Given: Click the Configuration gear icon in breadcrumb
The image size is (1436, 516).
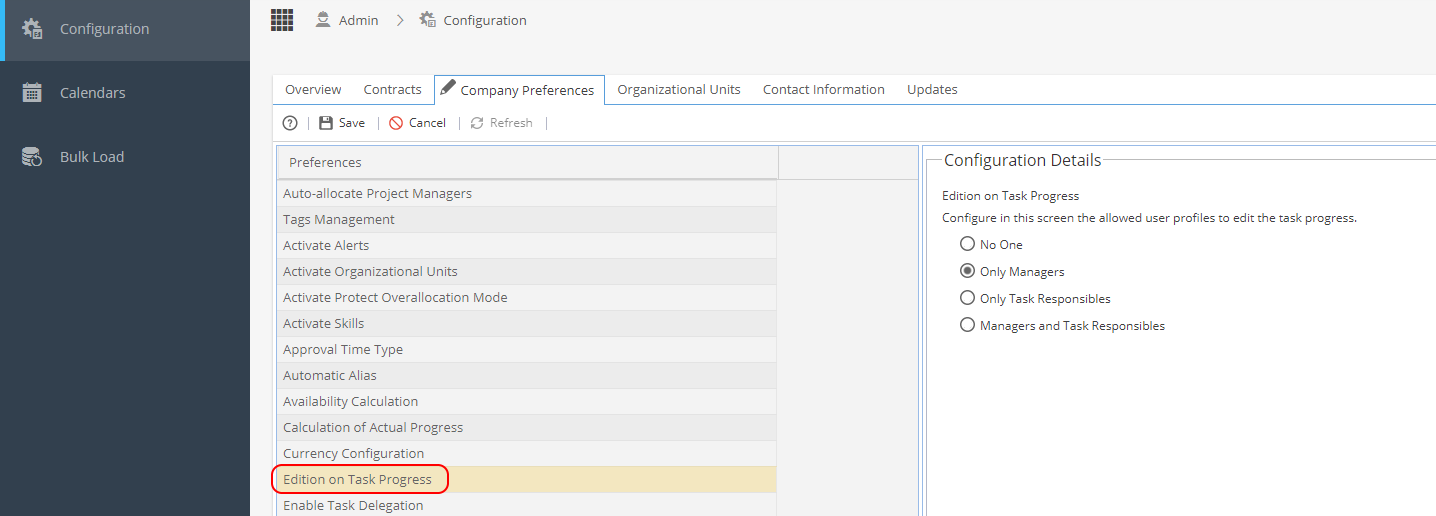Looking at the screenshot, I should click(x=428, y=20).
